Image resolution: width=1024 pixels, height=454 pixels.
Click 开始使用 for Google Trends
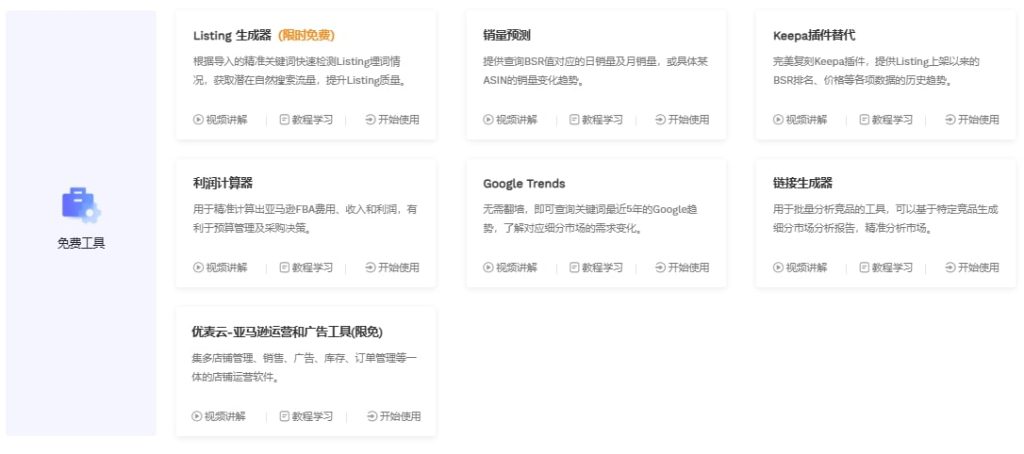tap(682, 267)
